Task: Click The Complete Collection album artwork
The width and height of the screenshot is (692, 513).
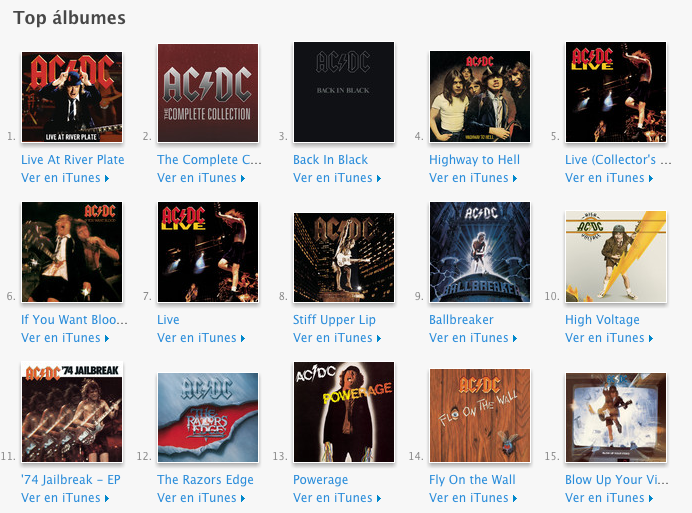Action: (208, 93)
